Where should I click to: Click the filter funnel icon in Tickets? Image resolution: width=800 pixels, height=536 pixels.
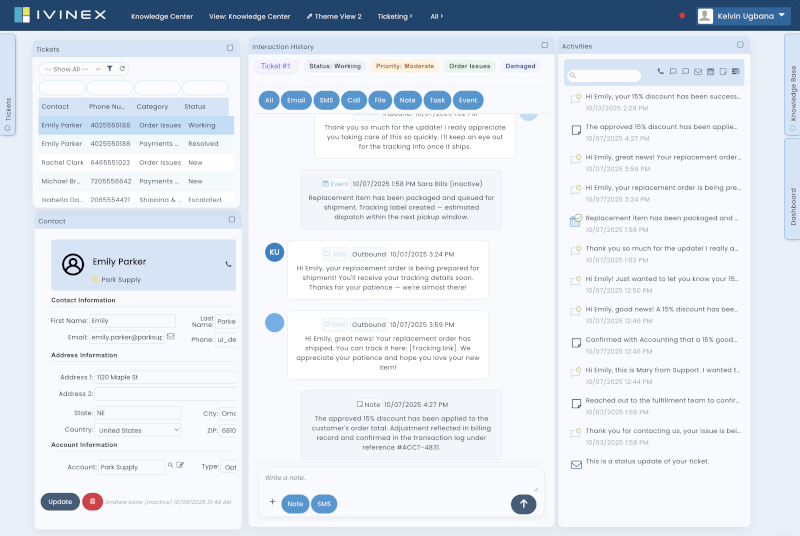coord(110,69)
